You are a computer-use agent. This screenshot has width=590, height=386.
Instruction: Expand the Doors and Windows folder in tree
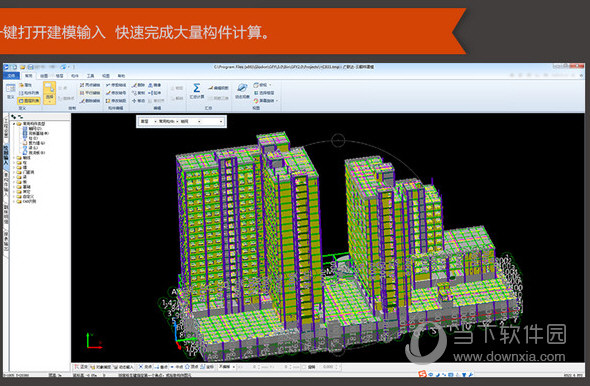click(26, 172)
